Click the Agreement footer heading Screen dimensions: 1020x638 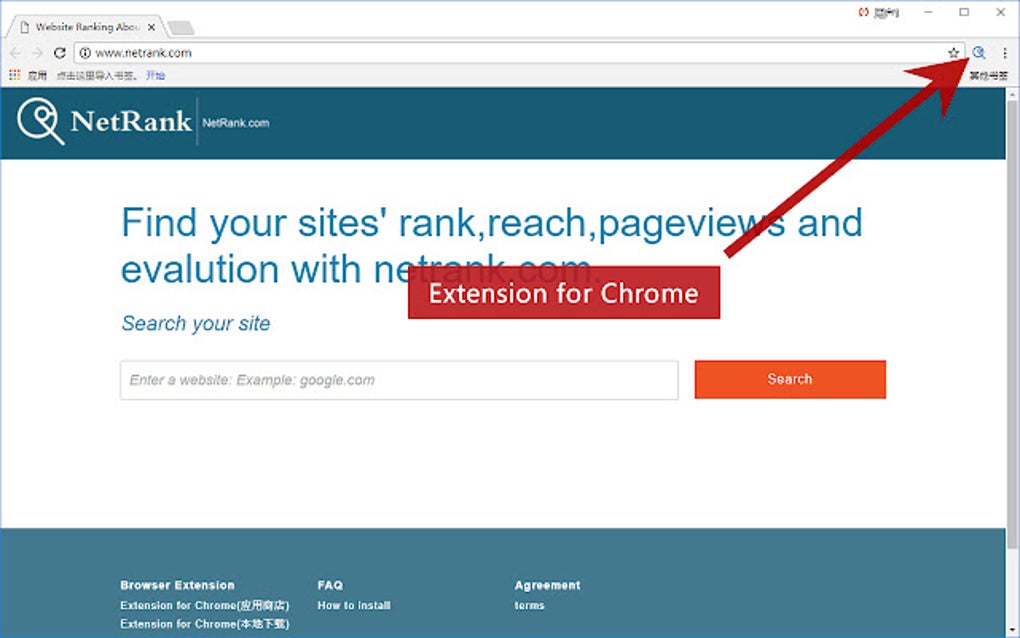point(547,585)
